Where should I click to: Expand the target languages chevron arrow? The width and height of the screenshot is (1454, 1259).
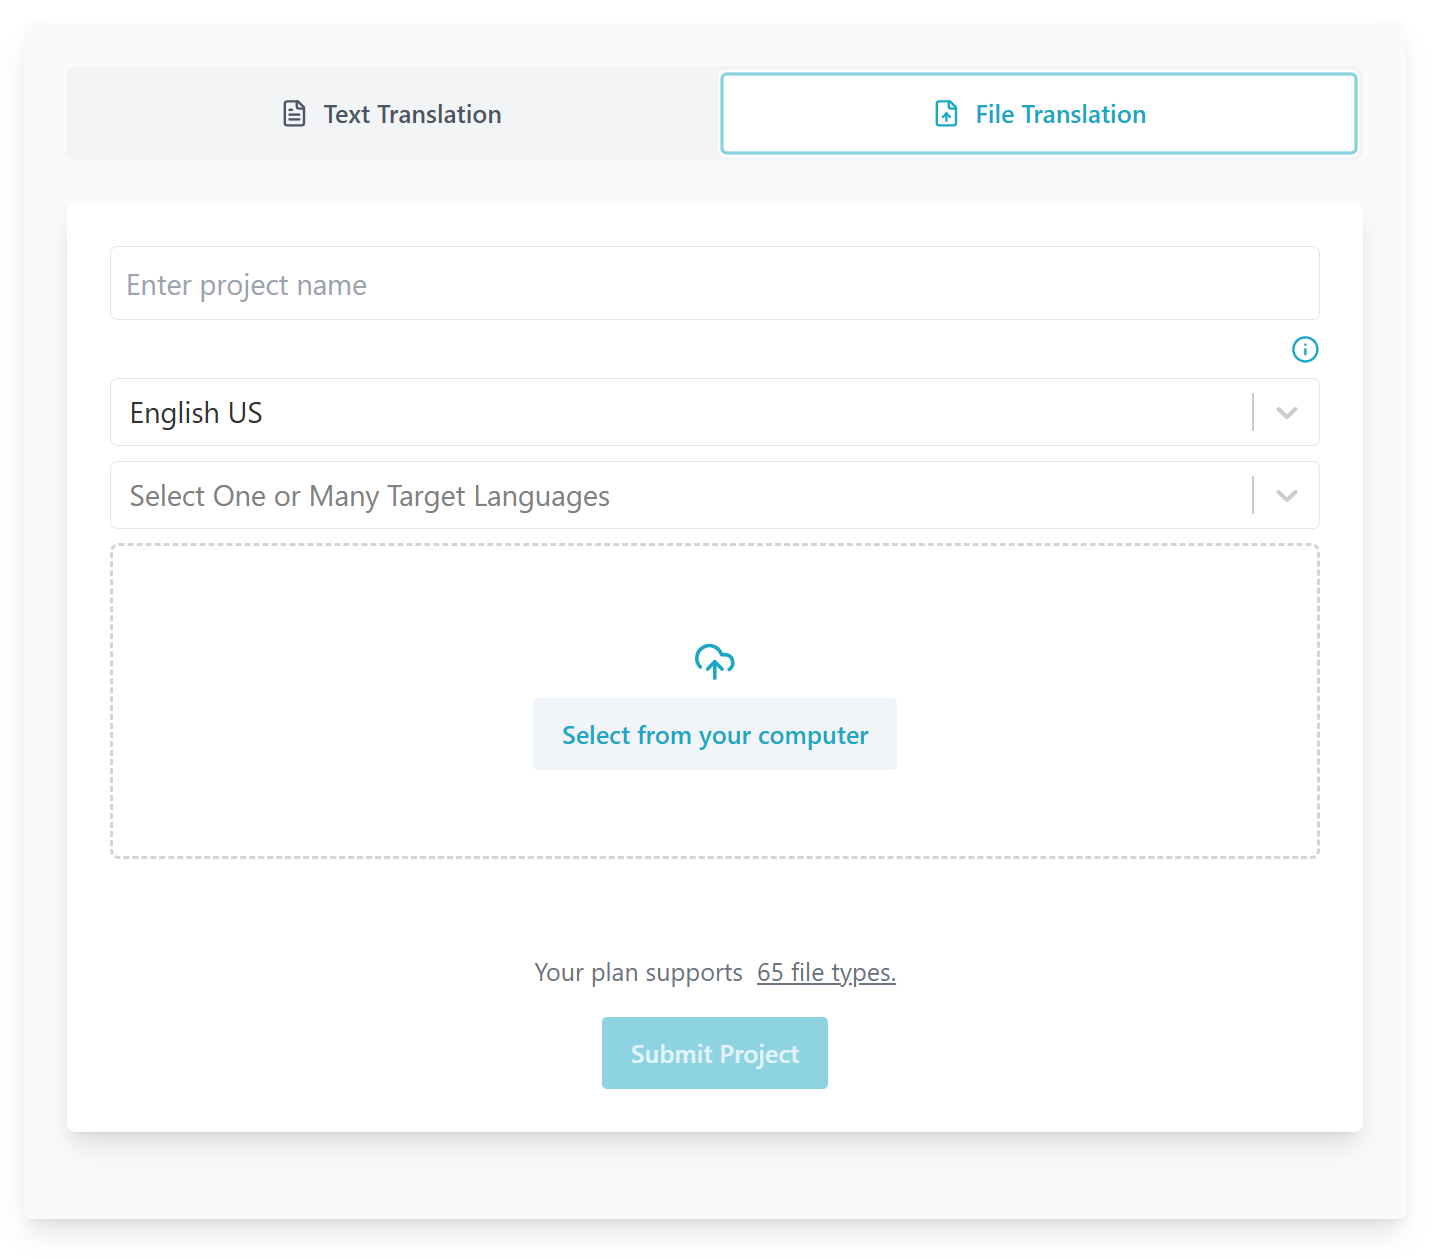1287,496
